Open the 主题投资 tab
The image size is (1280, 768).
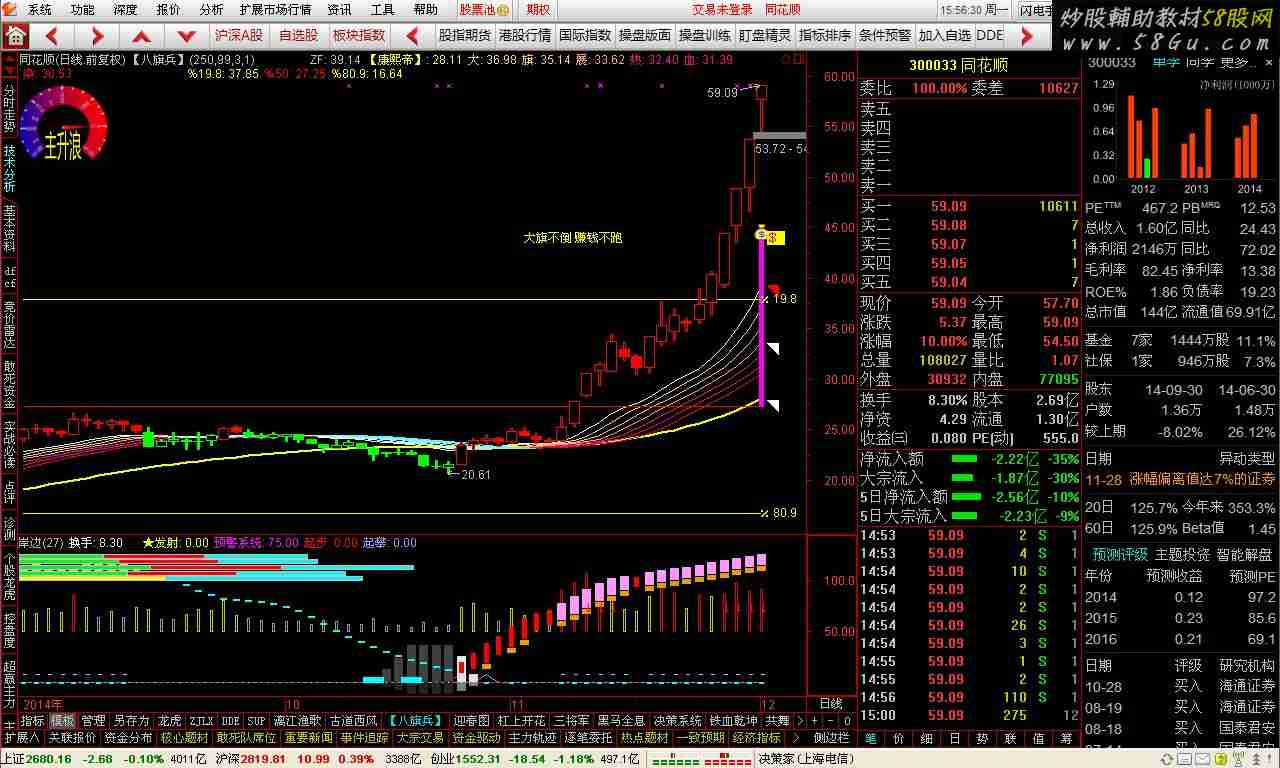coord(1181,554)
